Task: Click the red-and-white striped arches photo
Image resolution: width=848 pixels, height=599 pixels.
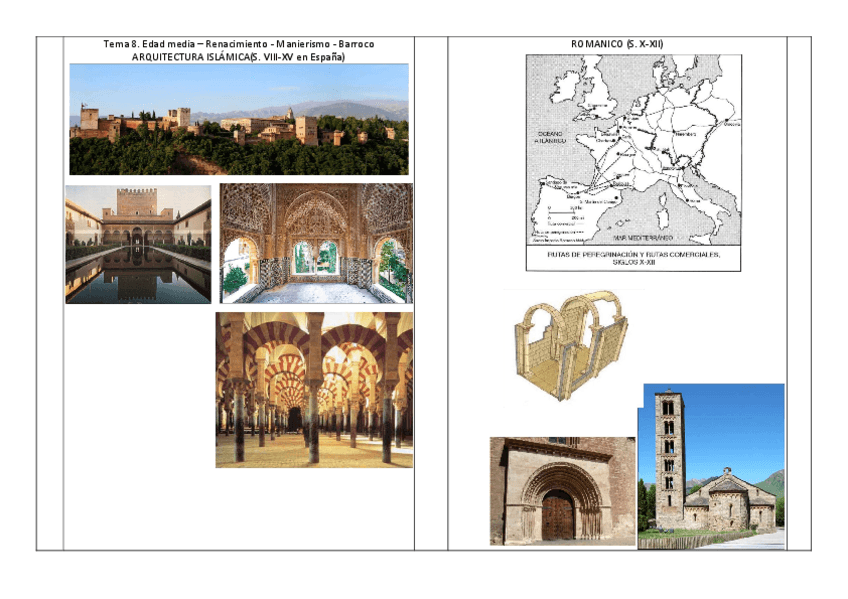Action: click(x=313, y=389)
